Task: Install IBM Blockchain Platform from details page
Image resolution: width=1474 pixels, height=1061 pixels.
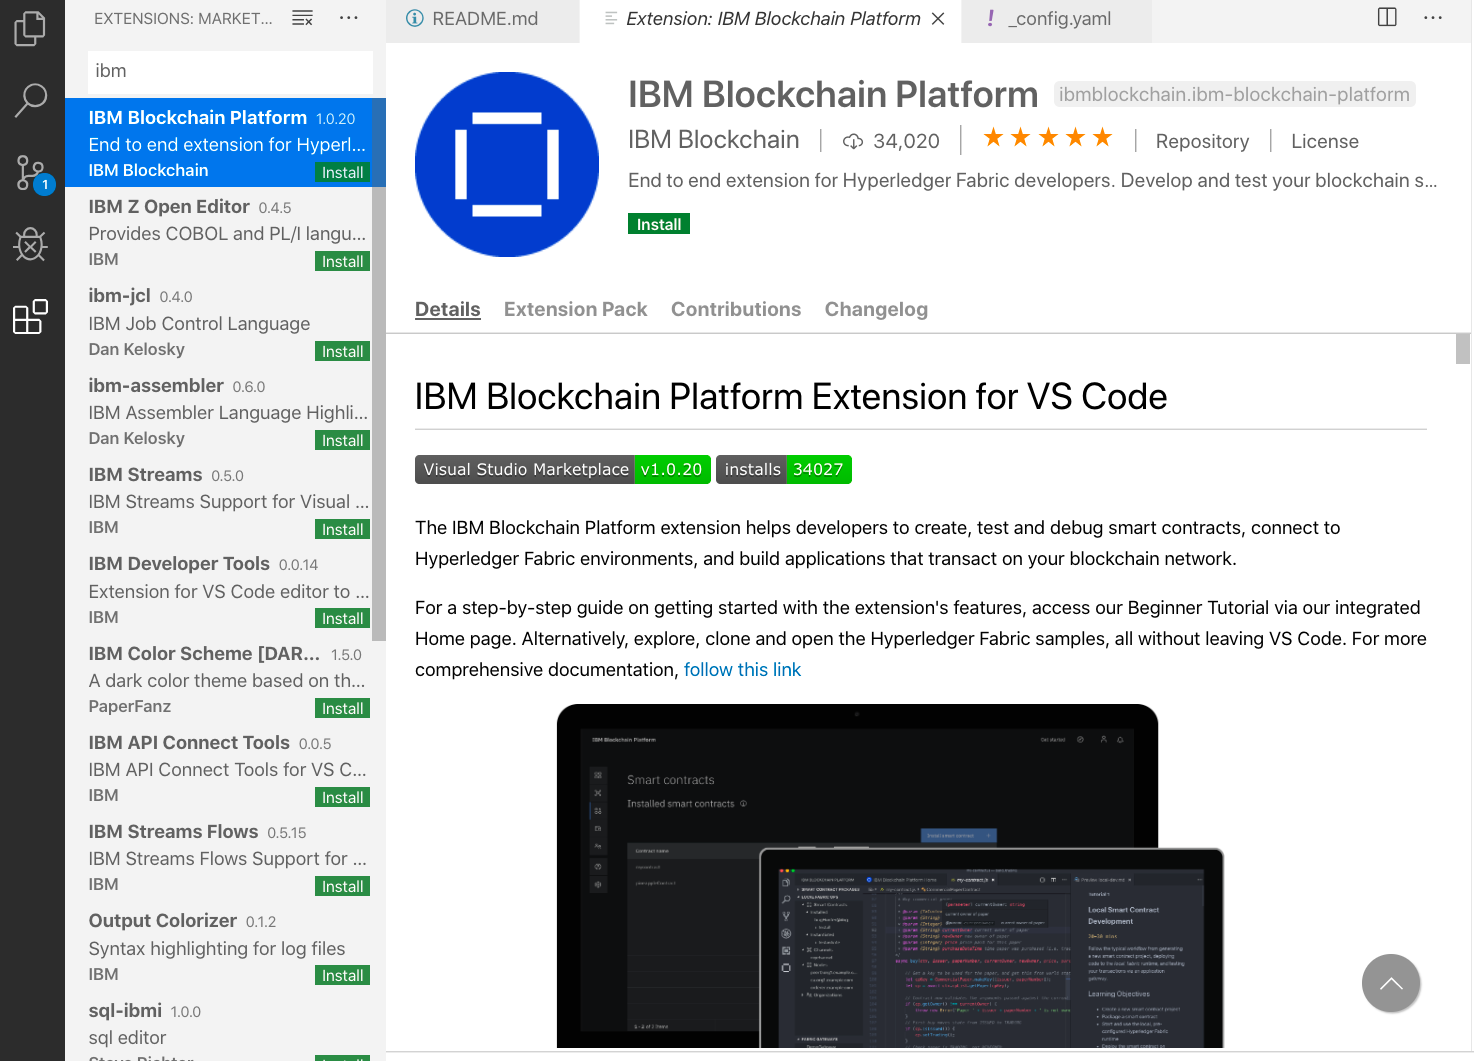Action: click(659, 224)
